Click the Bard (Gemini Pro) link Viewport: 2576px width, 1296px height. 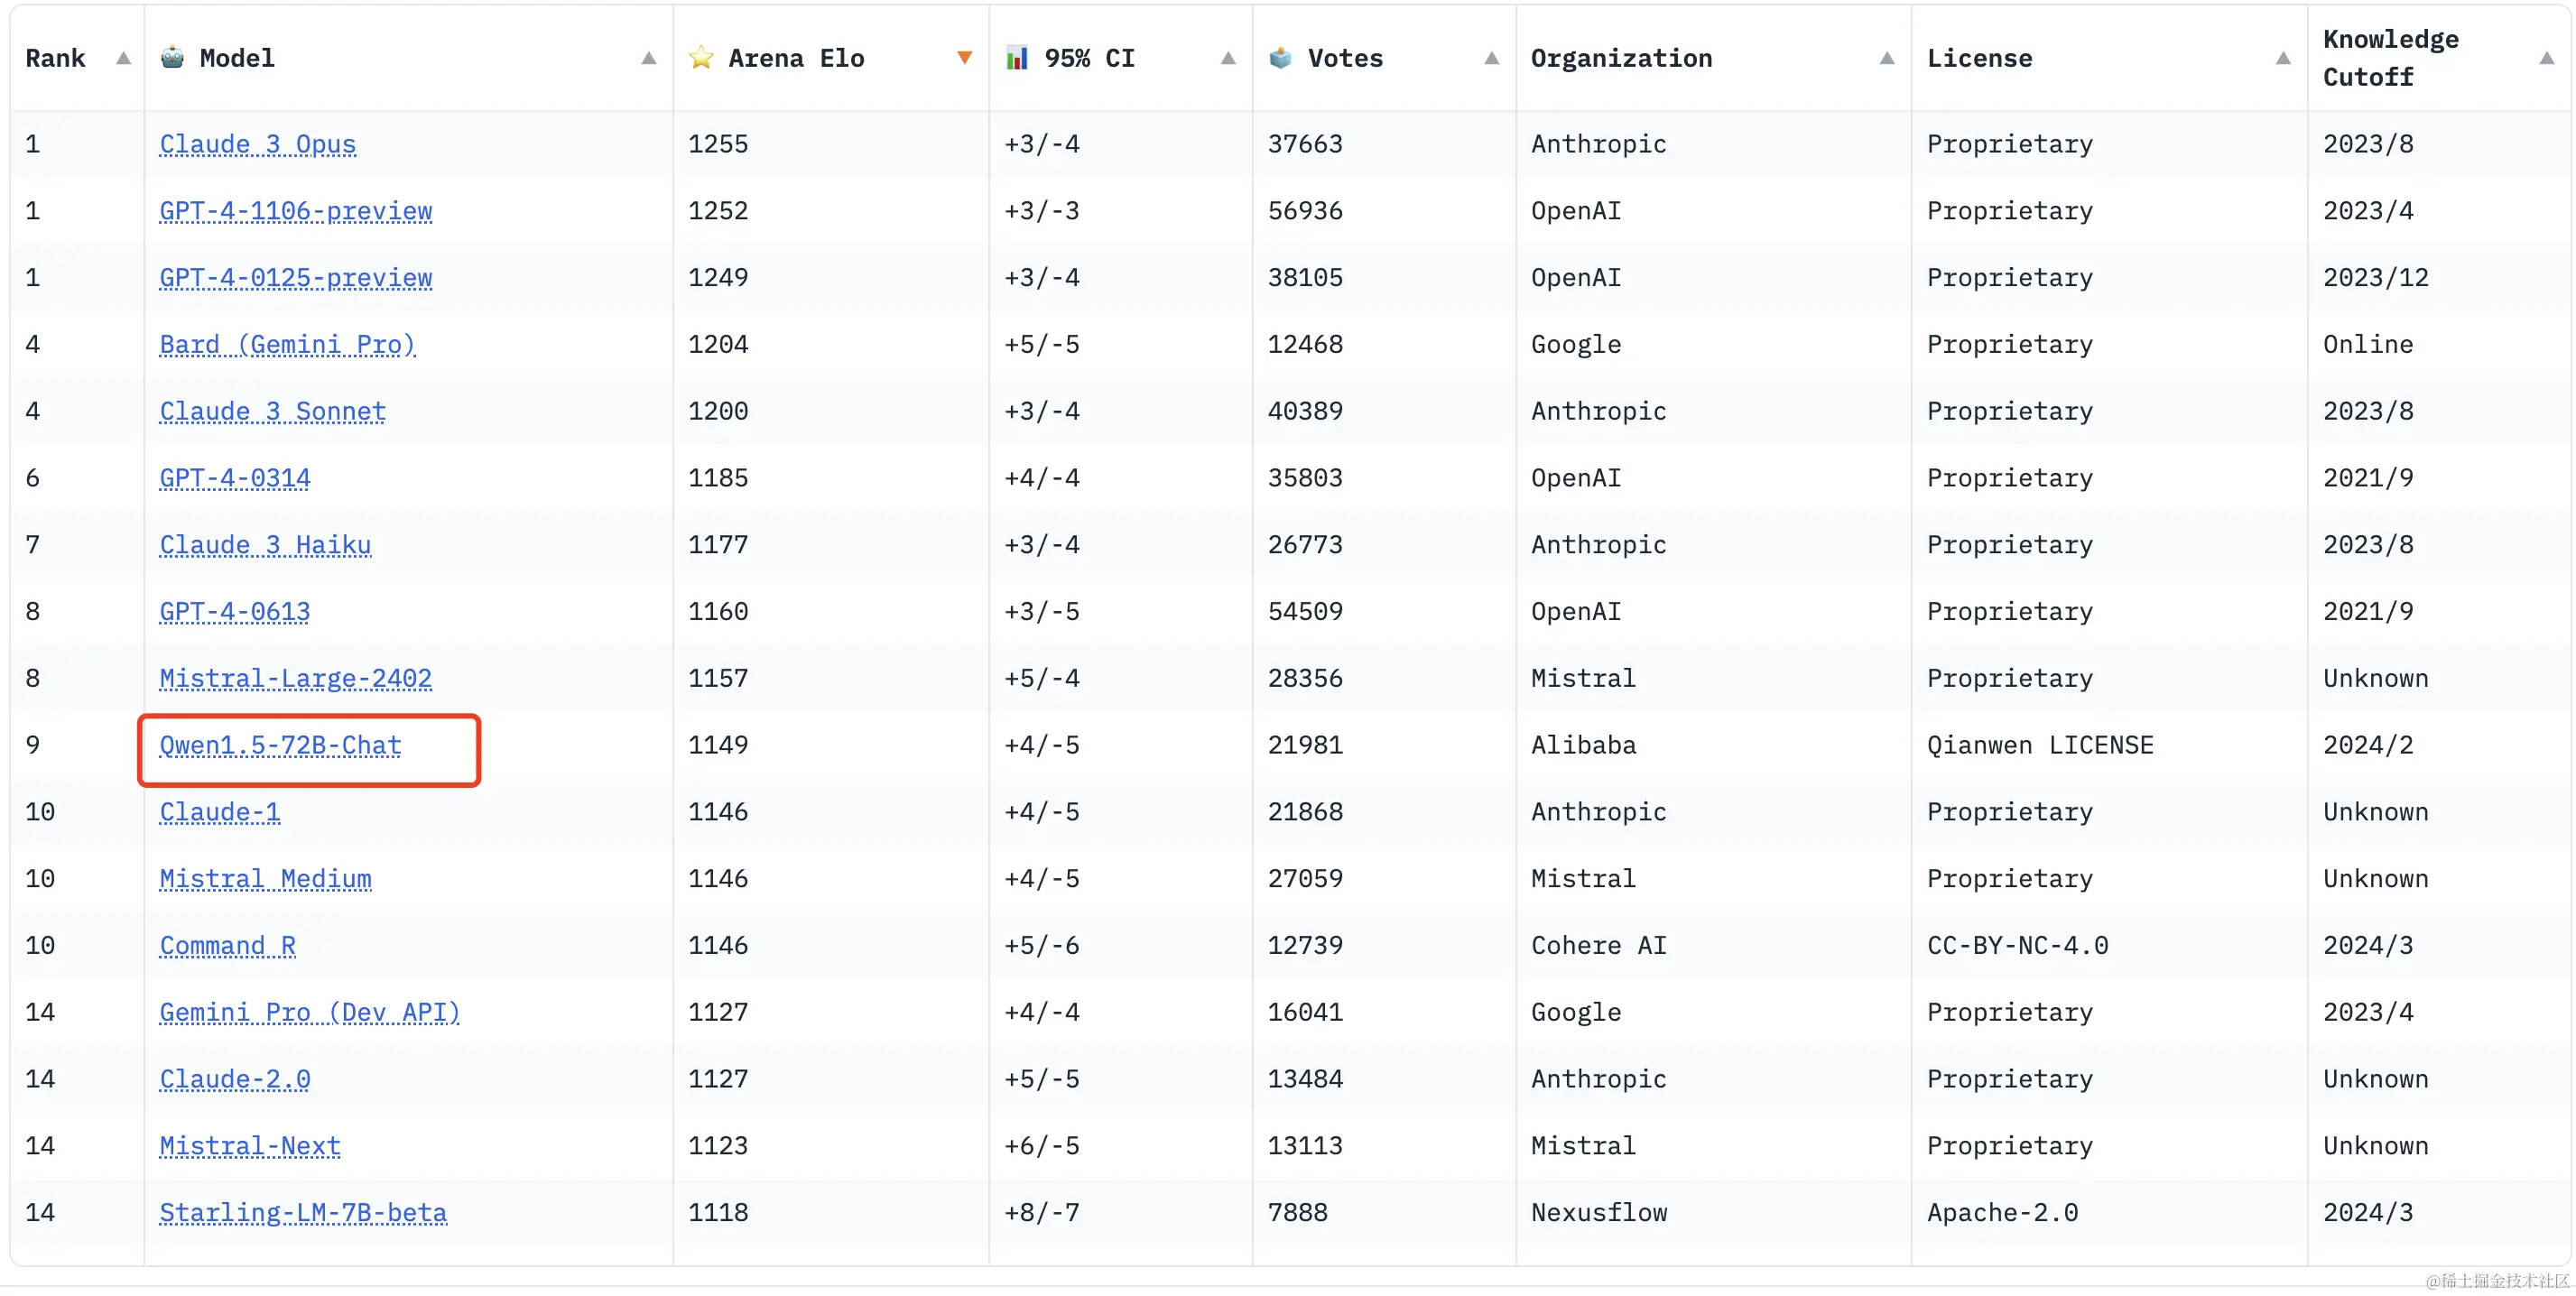[x=287, y=344]
